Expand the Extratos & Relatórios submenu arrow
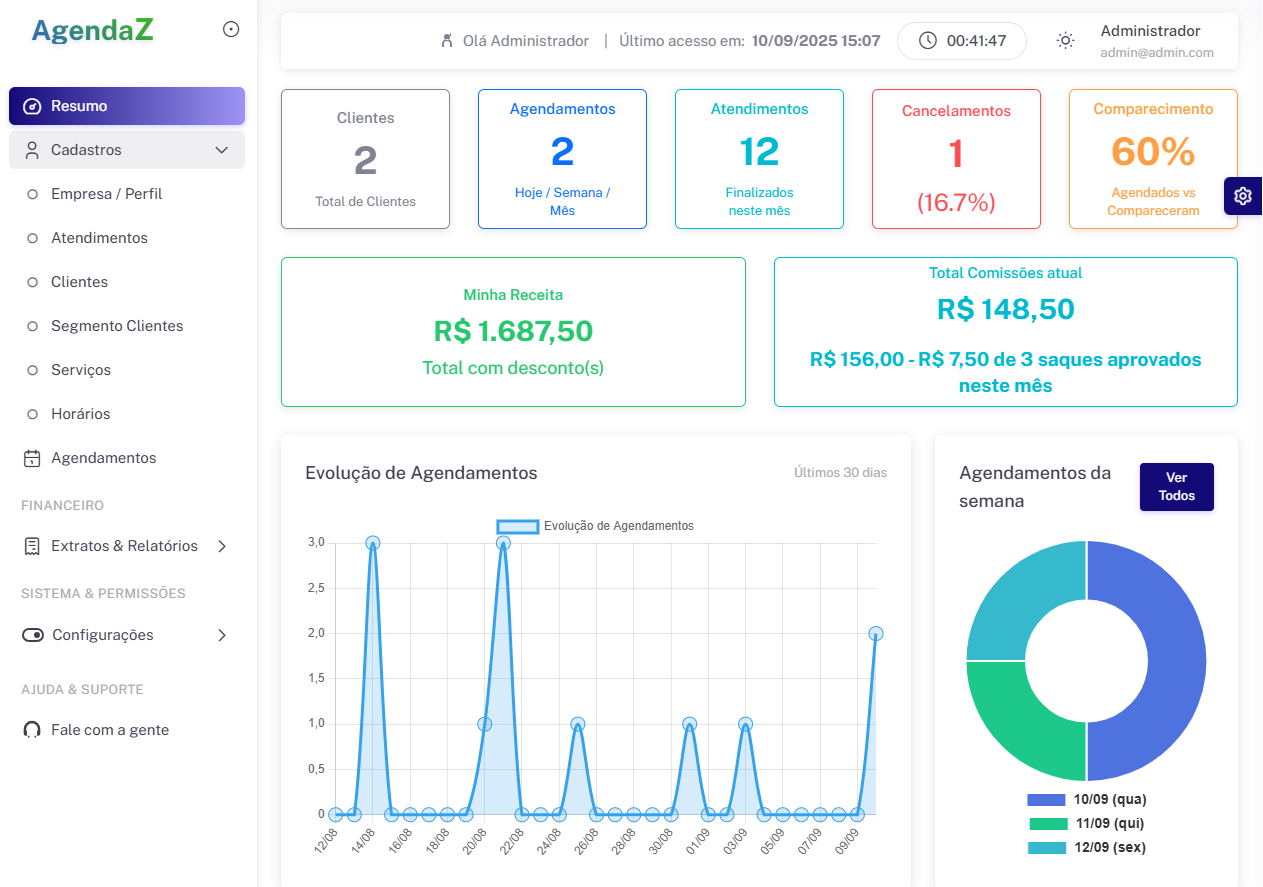The image size is (1263, 887). click(222, 546)
